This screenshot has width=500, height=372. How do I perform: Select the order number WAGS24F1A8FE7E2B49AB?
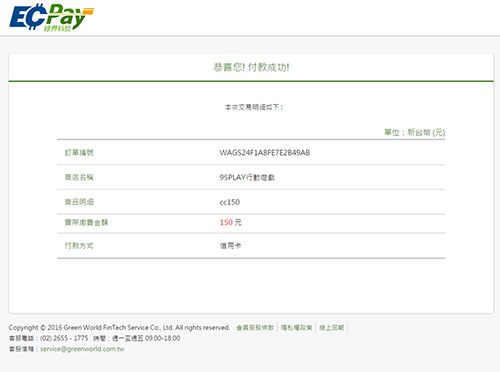[x=264, y=153]
